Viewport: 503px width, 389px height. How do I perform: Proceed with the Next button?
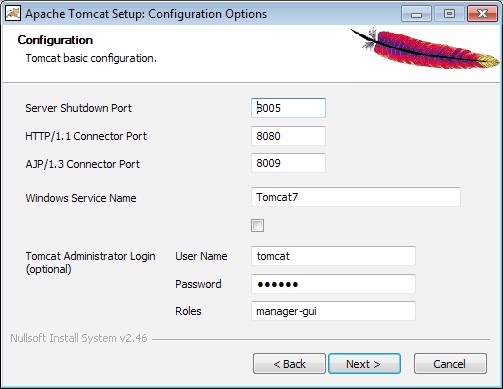[x=364, y=364]
